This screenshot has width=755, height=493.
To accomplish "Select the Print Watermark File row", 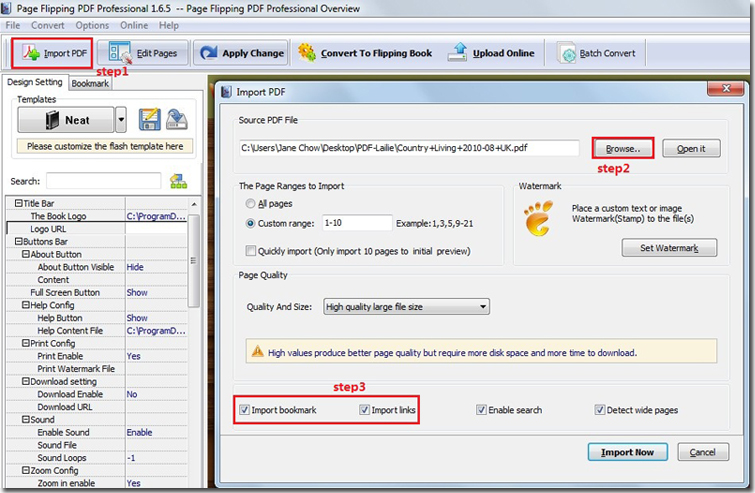I will click(97, 368).
